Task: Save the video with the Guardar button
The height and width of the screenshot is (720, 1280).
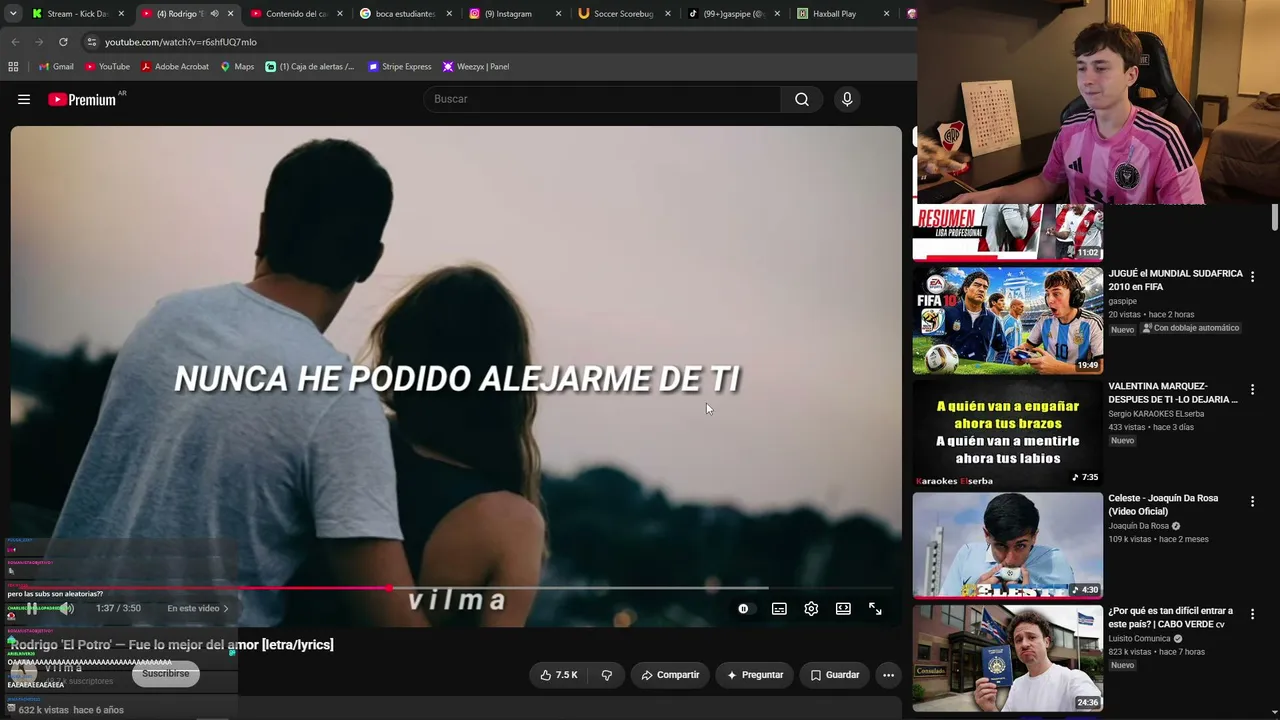Action: tap(834, 675)
